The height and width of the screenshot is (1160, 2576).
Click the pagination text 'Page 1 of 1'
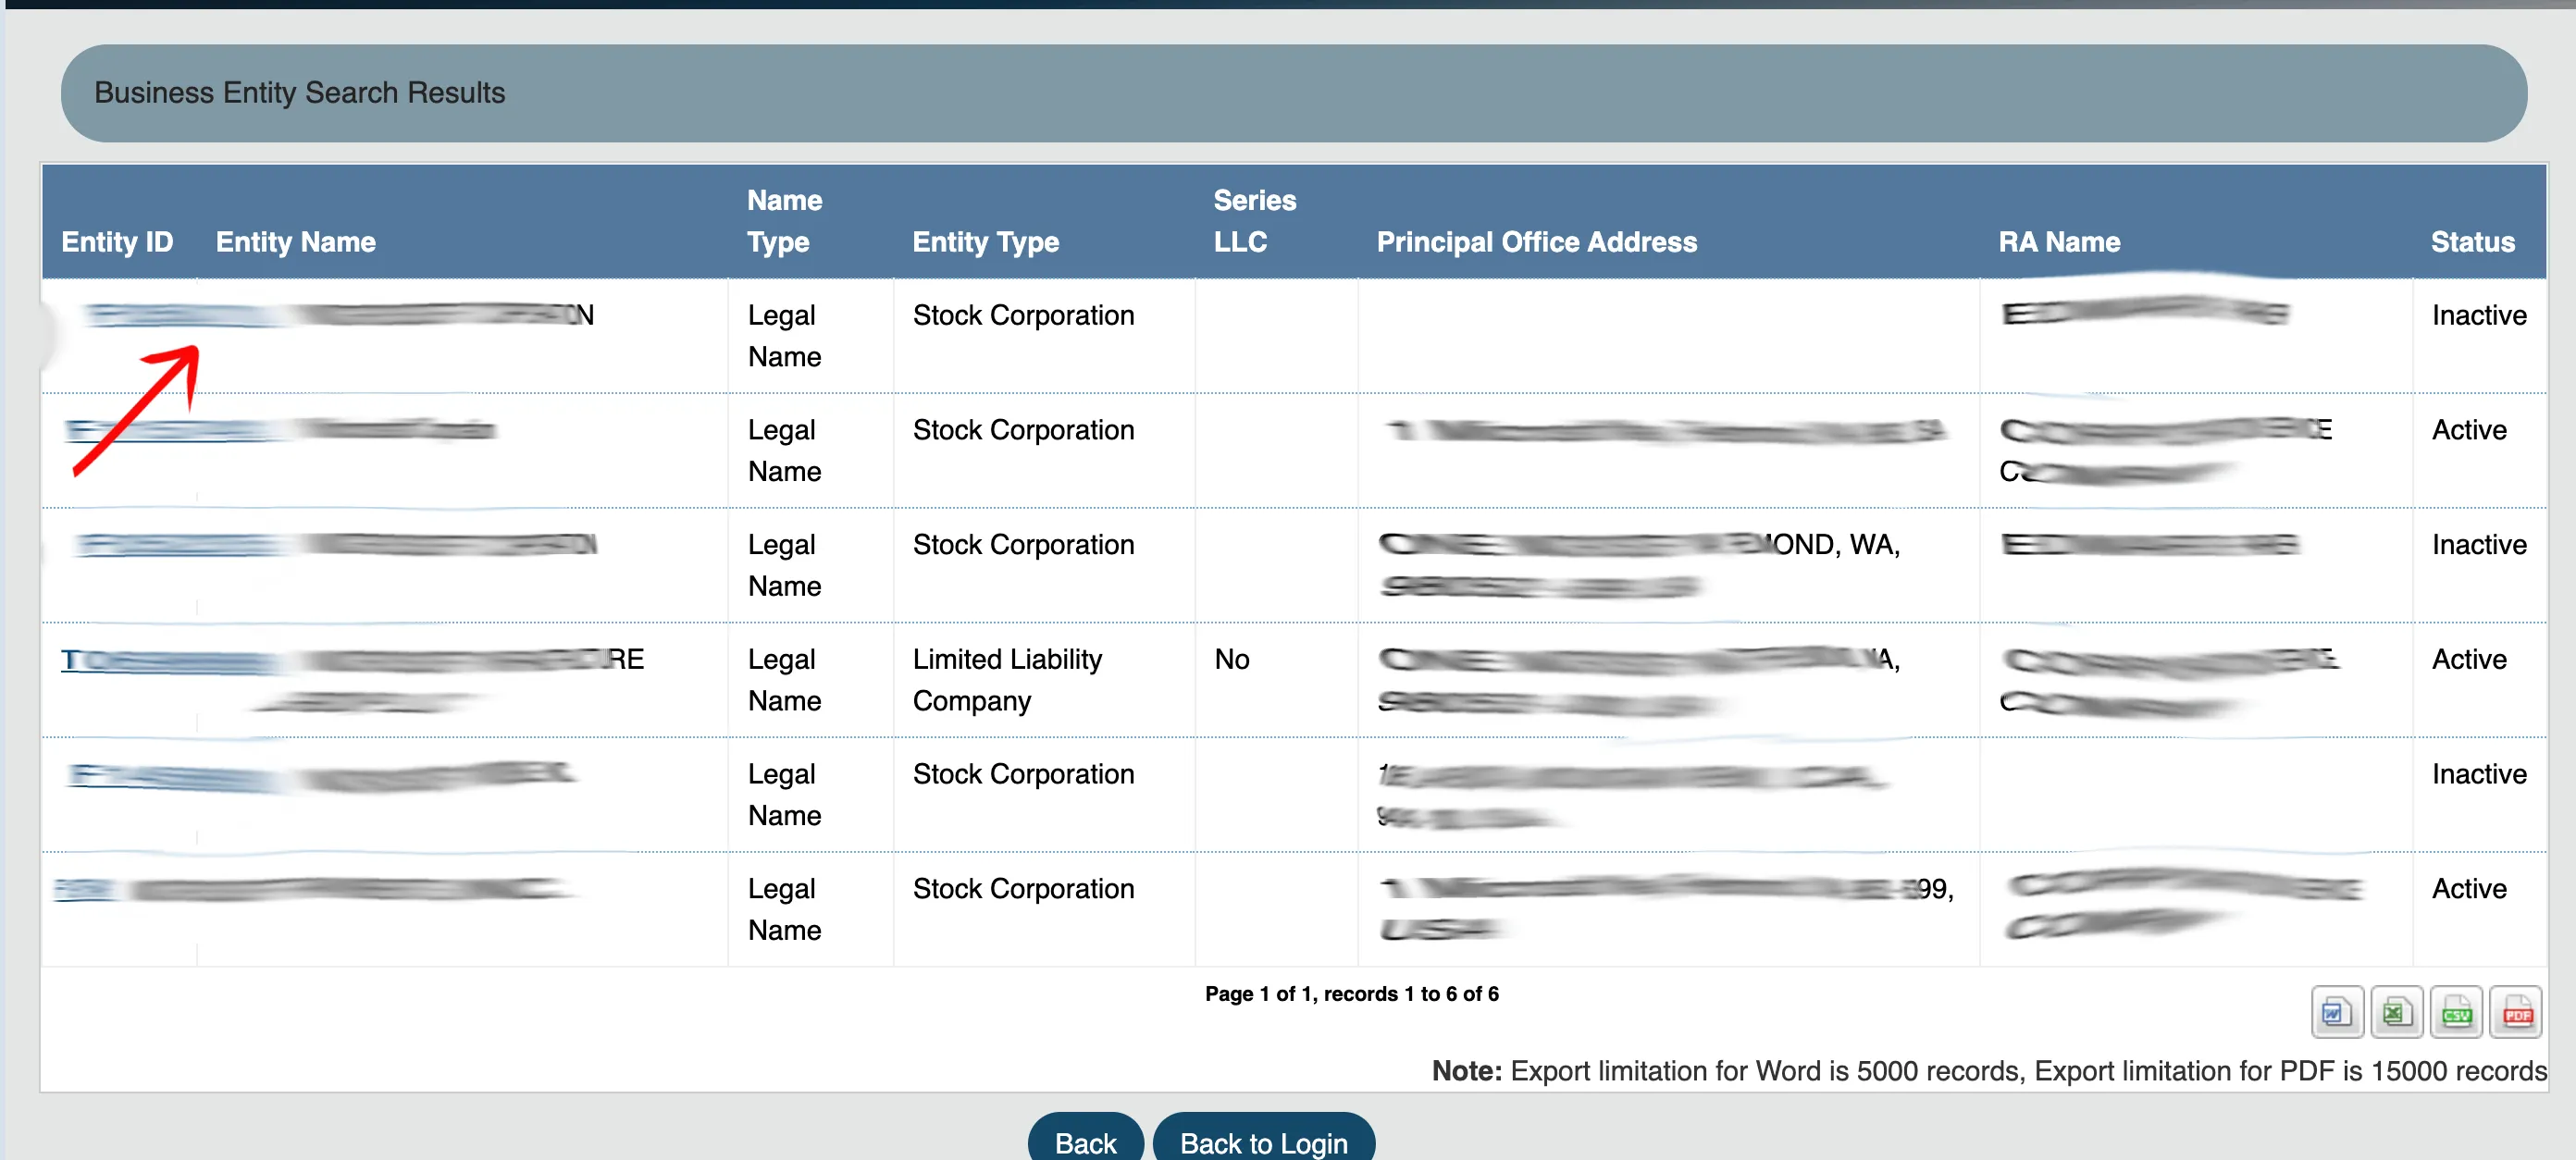[1258, 993]
